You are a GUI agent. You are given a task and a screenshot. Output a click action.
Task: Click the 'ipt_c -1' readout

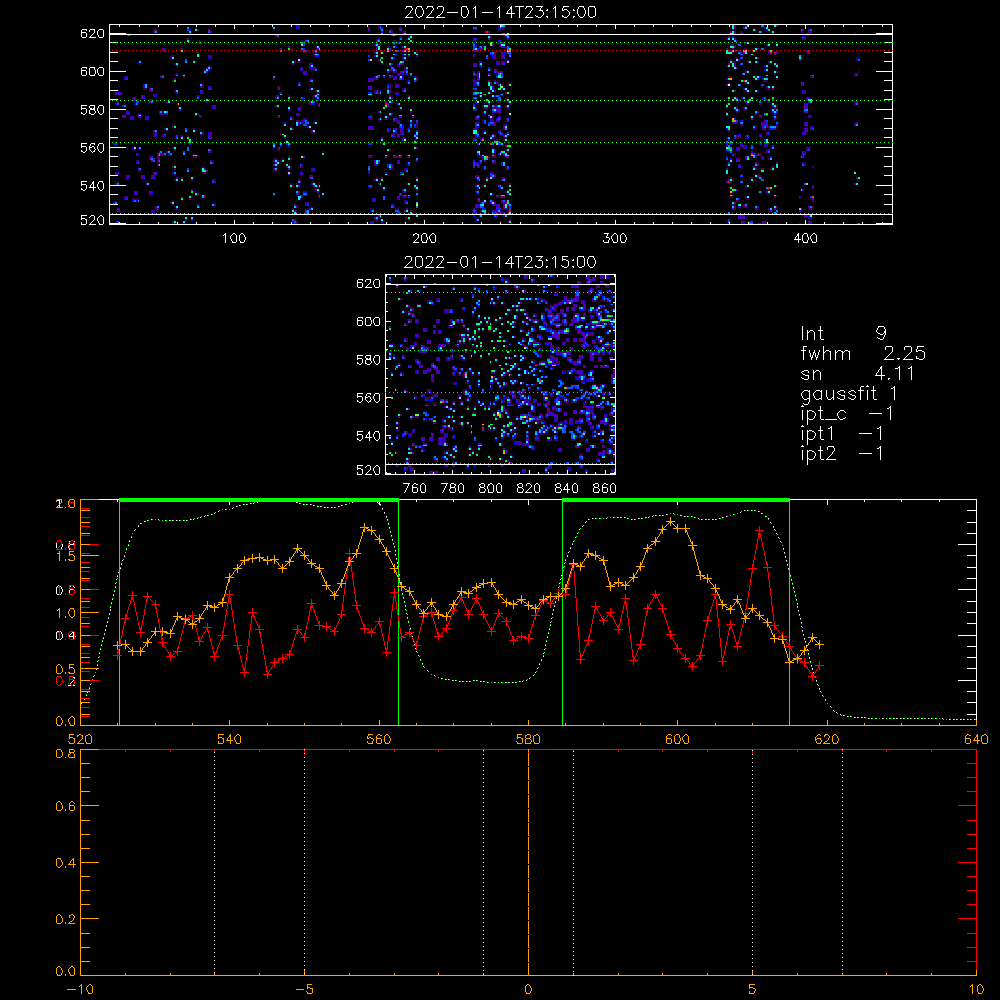[x=847, y=414]
